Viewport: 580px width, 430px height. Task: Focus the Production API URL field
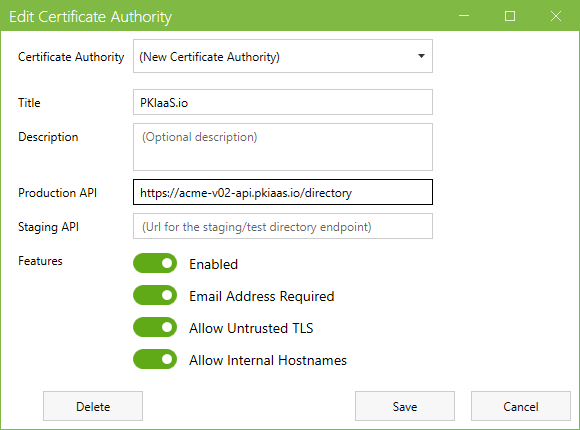tap(283, 192)
